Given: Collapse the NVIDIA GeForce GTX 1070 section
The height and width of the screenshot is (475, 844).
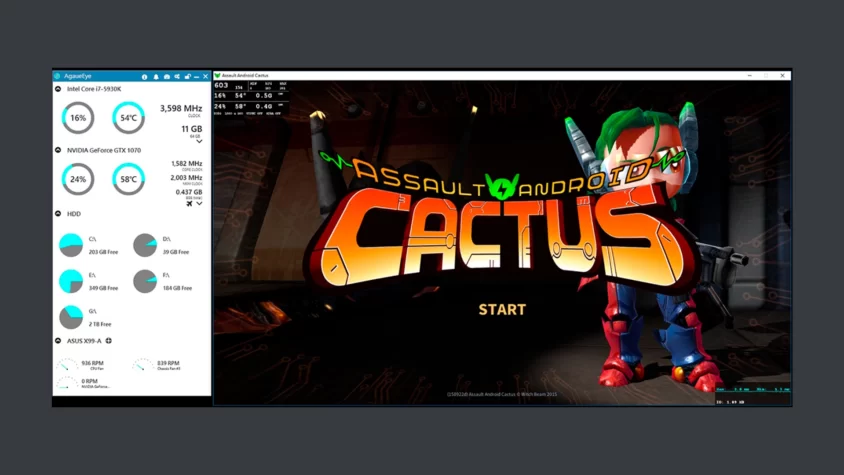Looking at the screenshot, I should point(58,150).
